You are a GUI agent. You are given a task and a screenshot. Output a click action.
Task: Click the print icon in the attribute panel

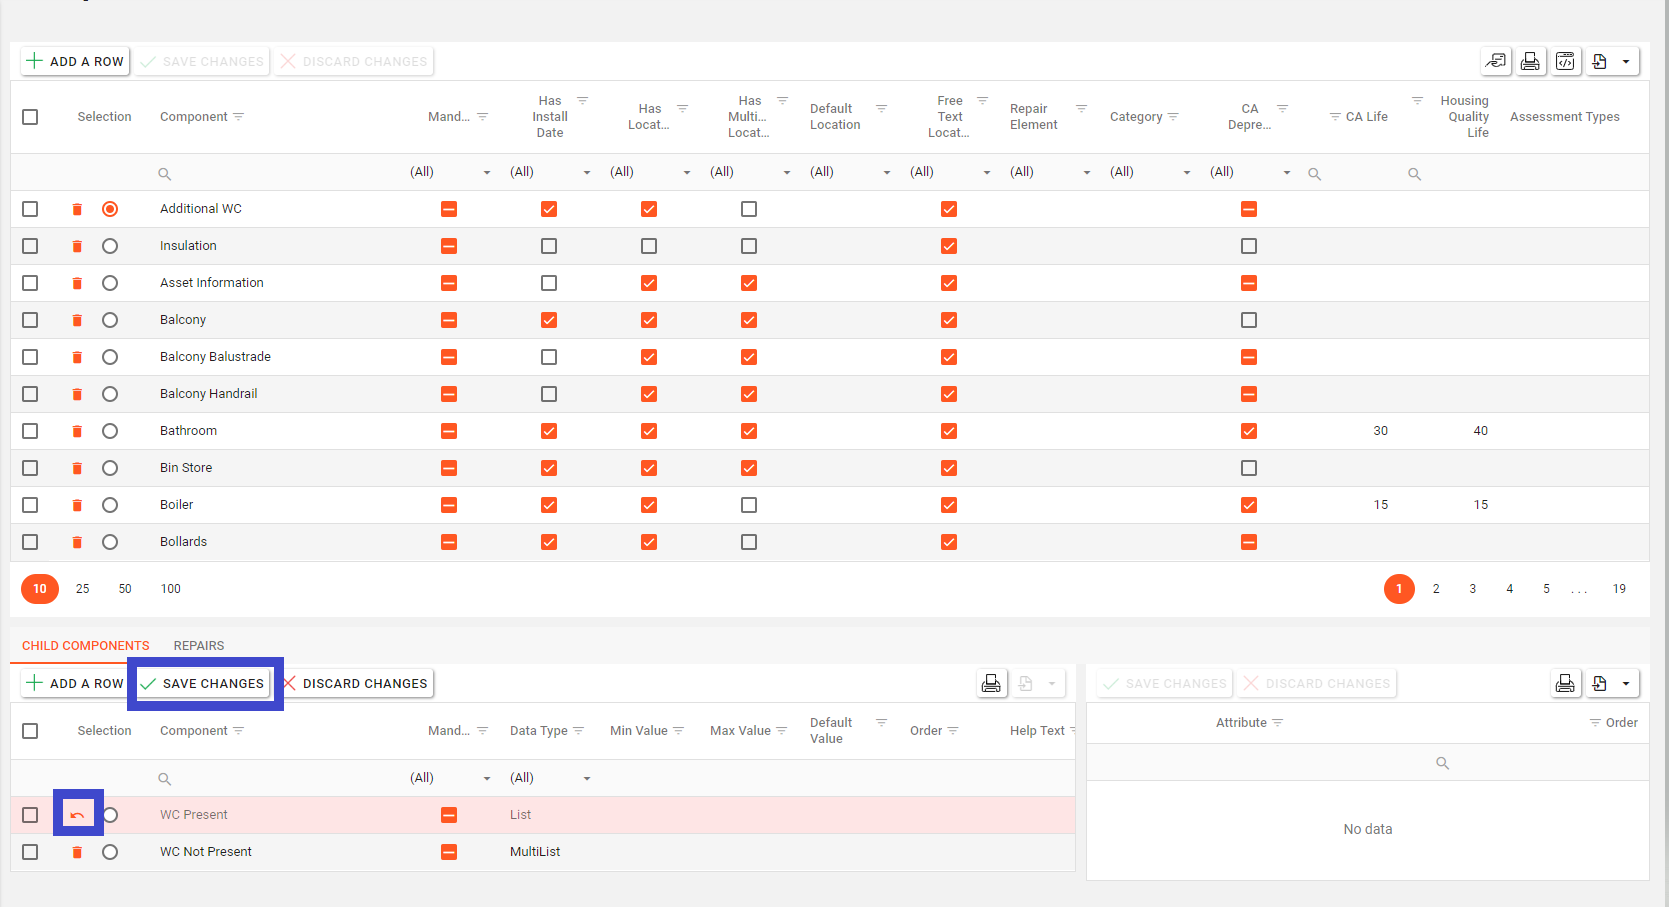point(1565,684)
